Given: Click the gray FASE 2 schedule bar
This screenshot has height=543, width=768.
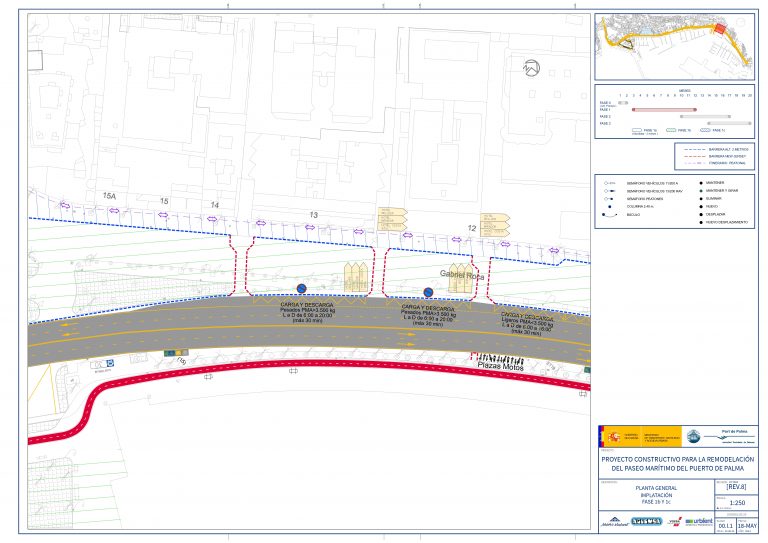Looking at the screenshot, I should (x=705, y=117).
